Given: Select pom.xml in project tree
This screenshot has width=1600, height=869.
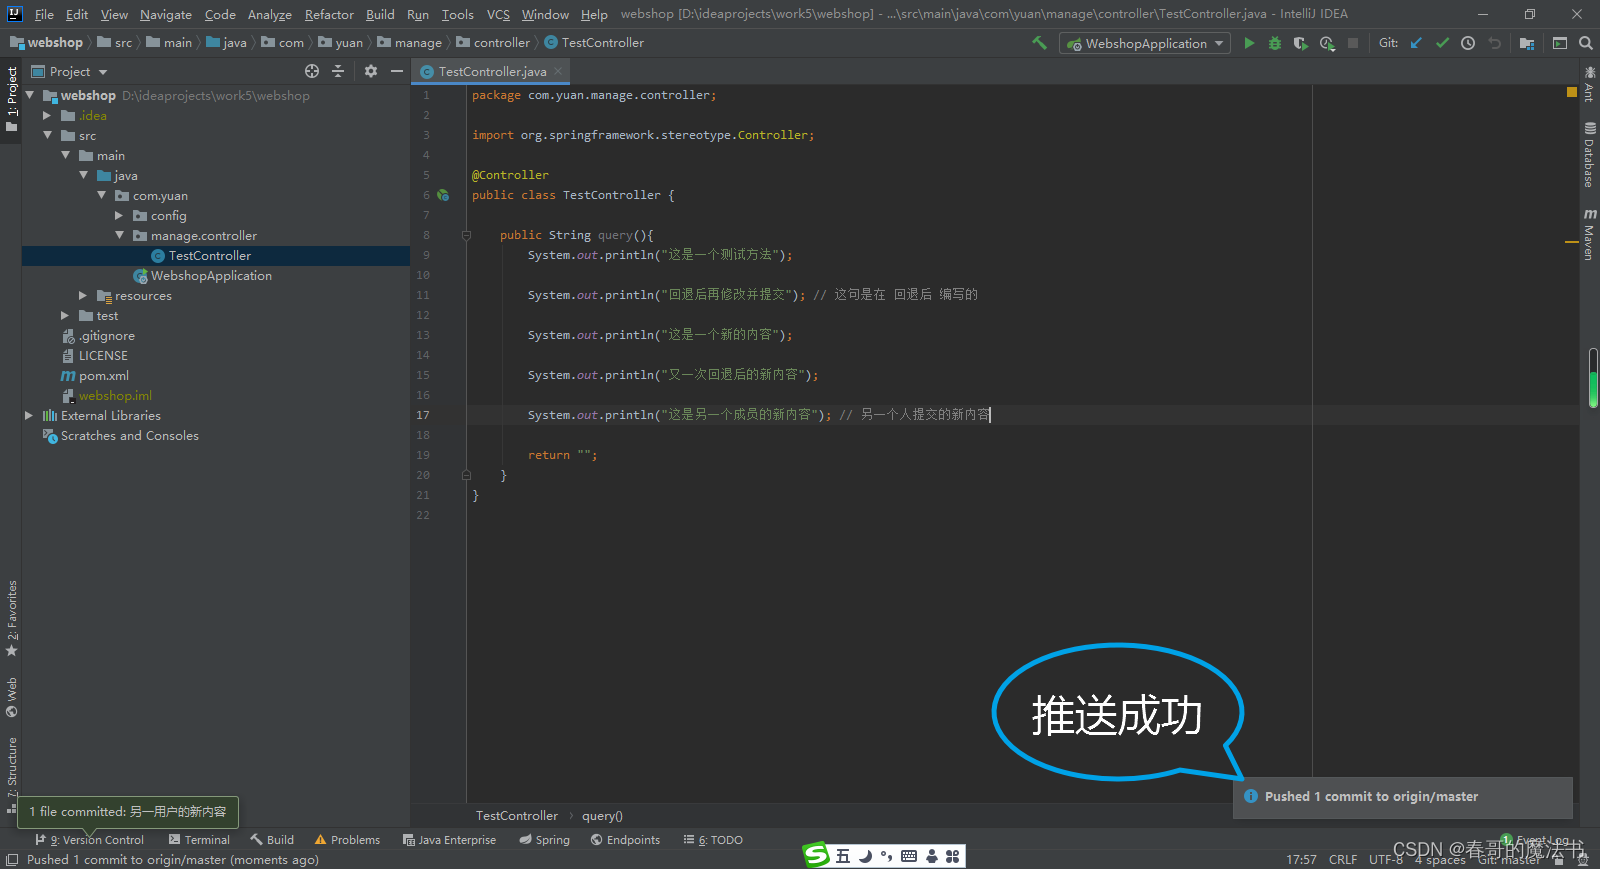Looking at the screenshot, I should click(104, 376).
